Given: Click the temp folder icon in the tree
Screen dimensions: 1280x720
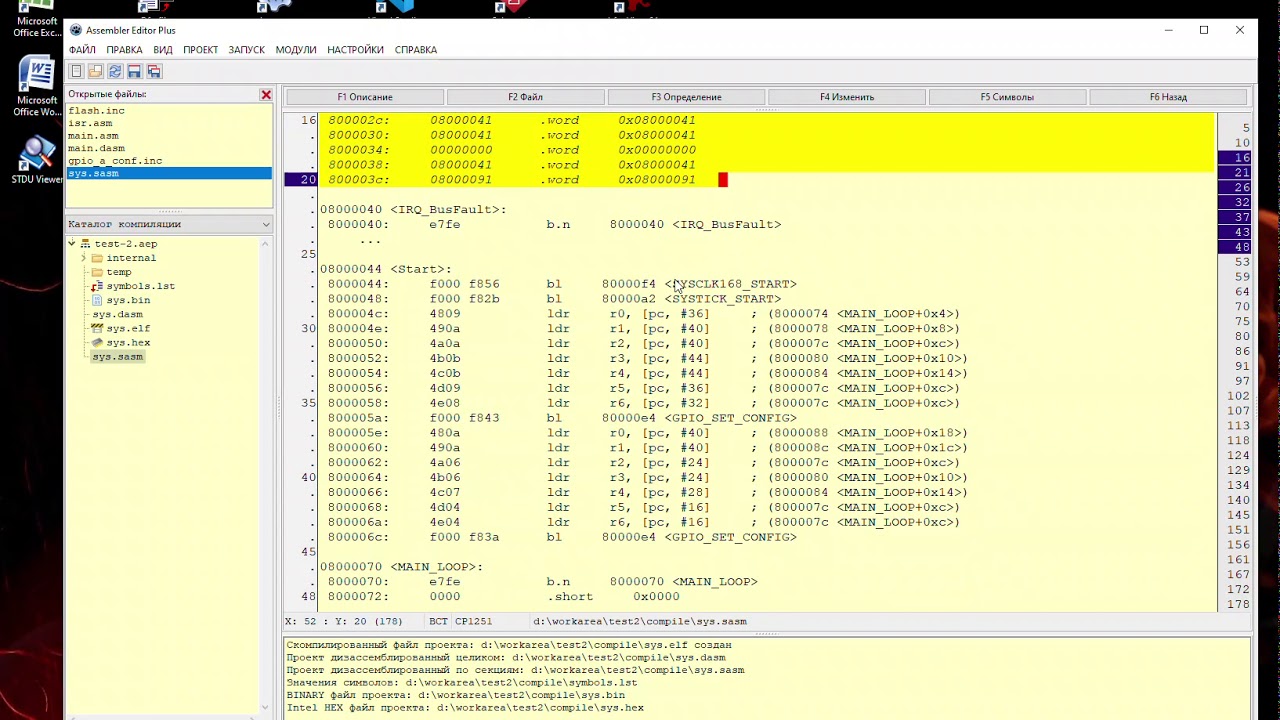Looking at the screenshot, I should click(x=97, y=272).
